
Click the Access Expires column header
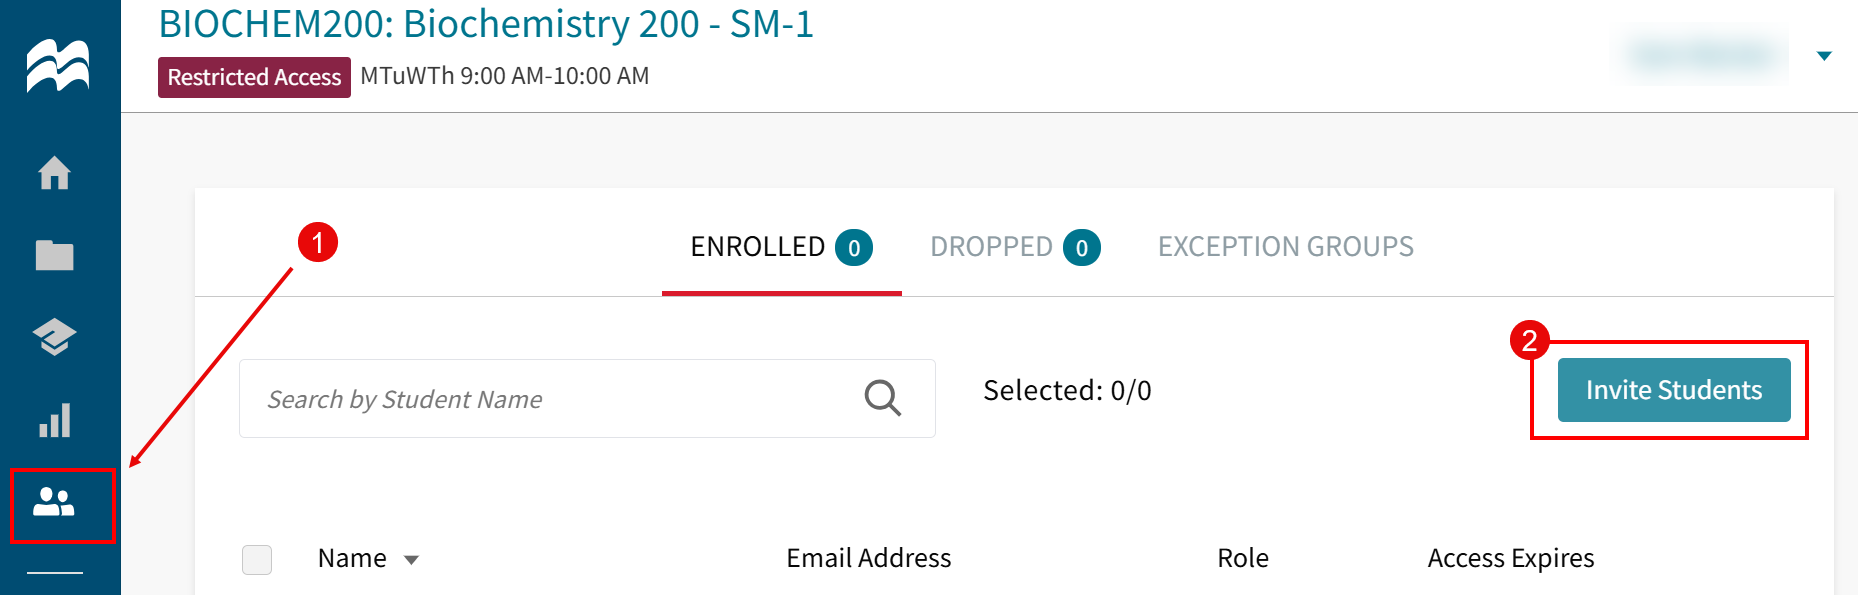pos(1510,558)
